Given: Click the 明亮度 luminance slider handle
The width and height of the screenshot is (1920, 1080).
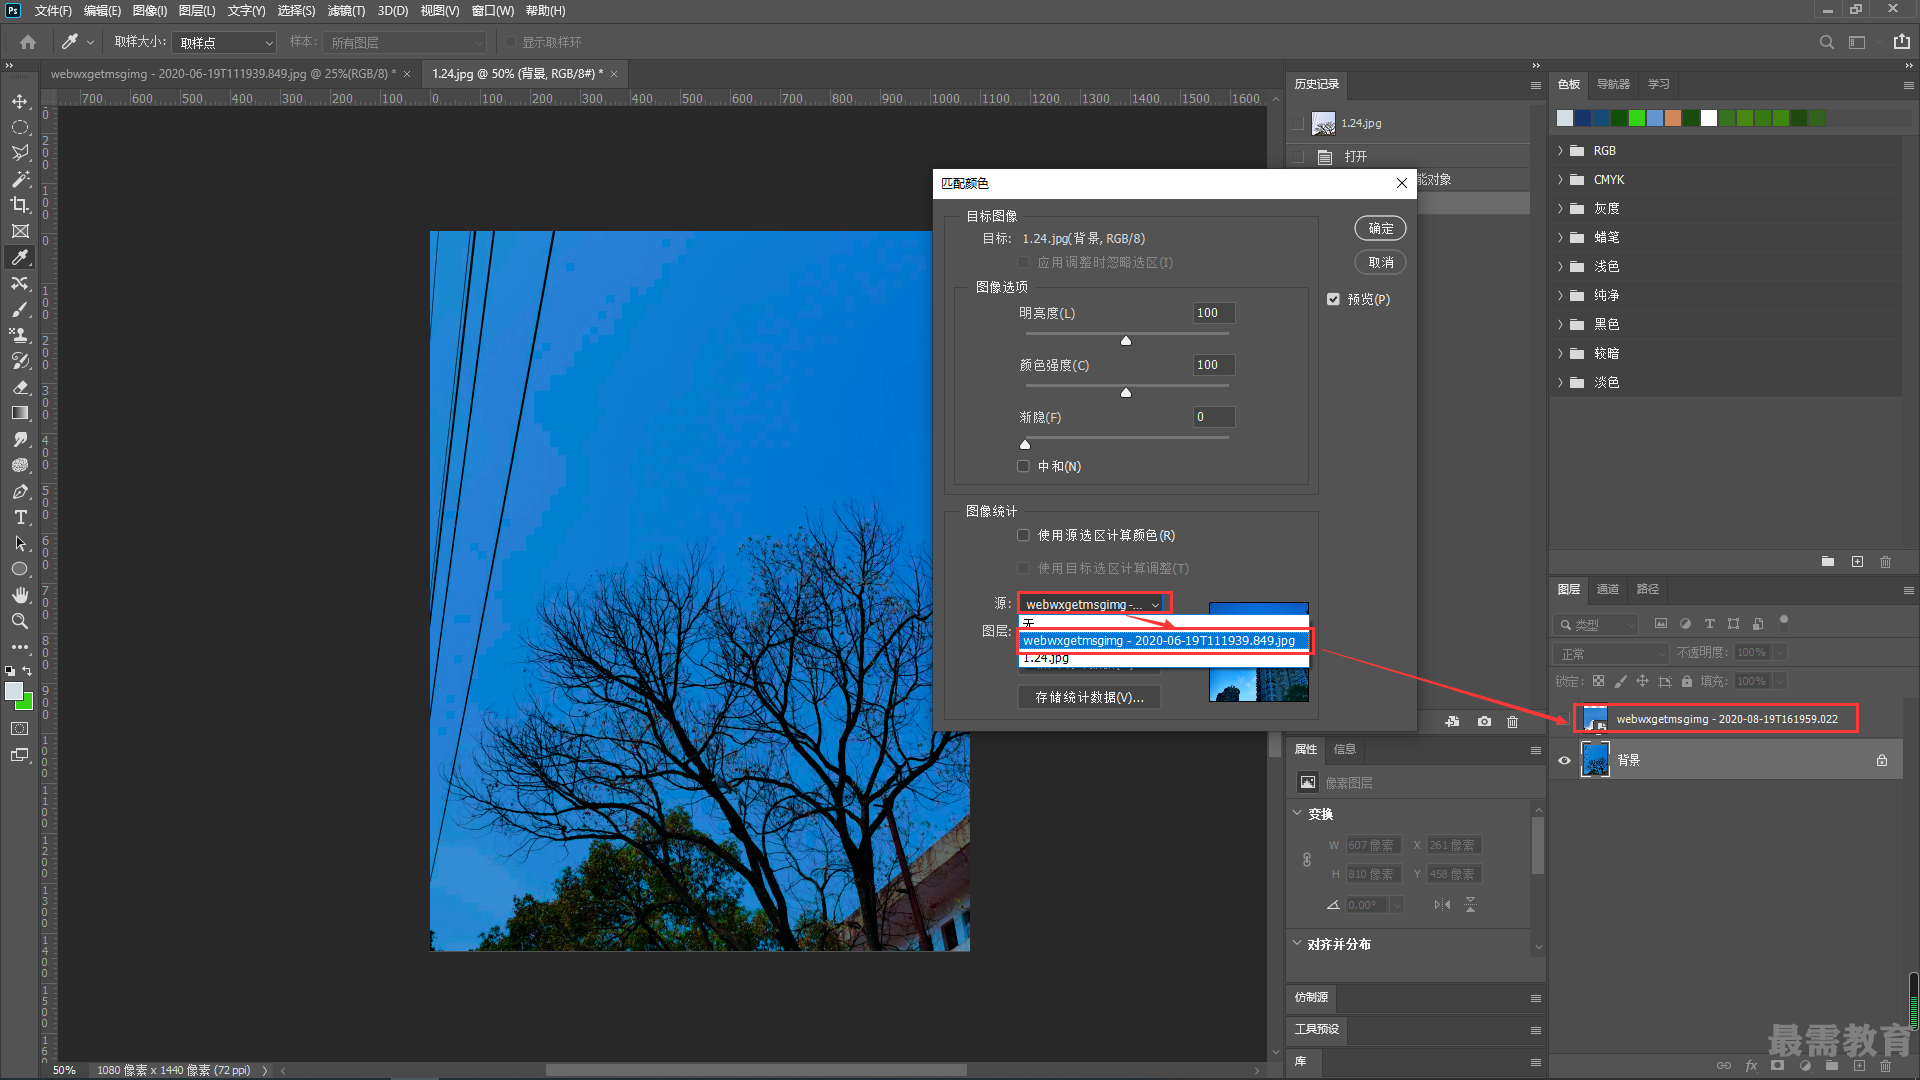Looking at the screenshot, I should (x=1126, y=341).
